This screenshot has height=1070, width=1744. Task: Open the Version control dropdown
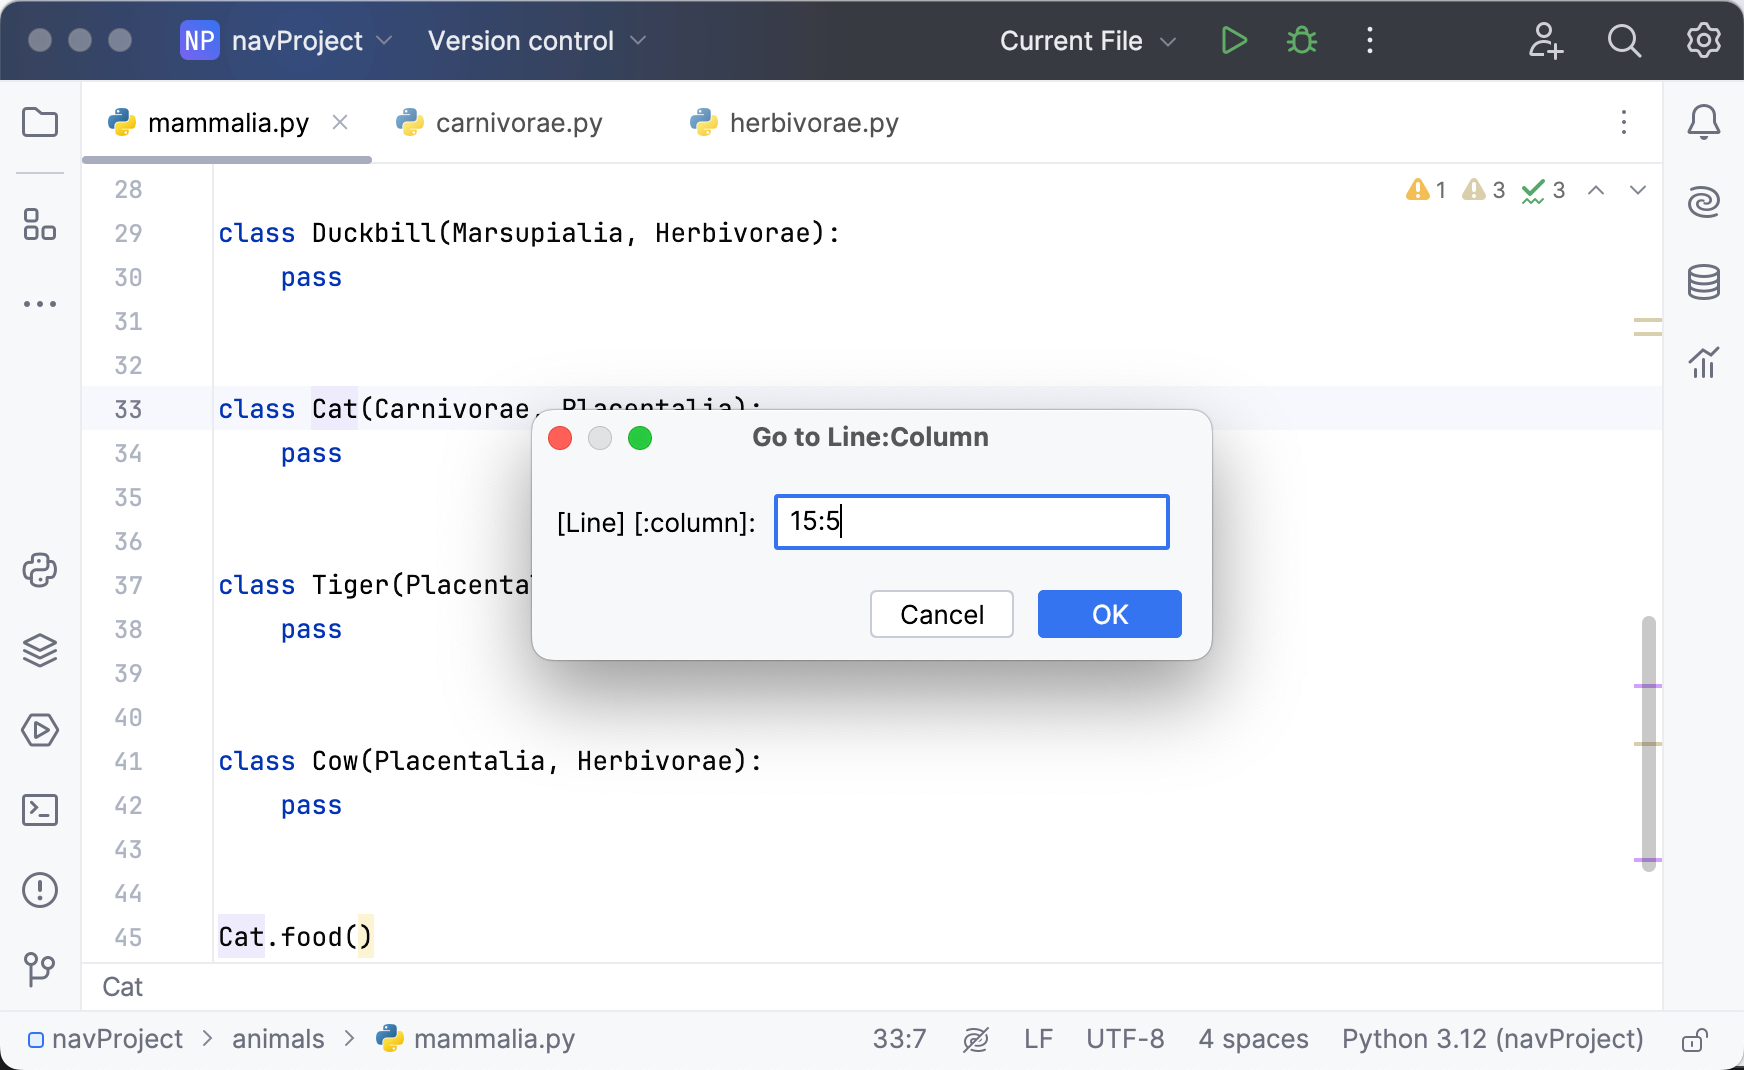[537, 41]
